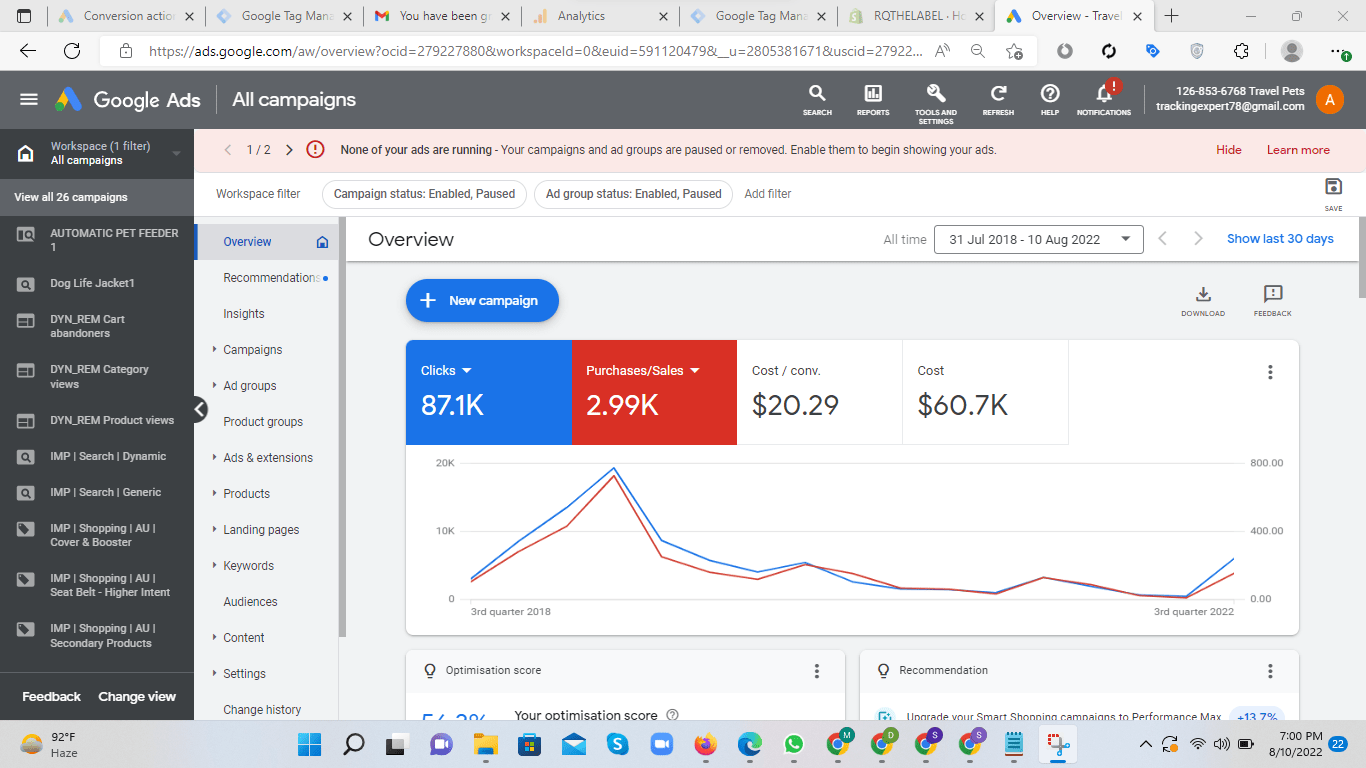Open Insights in the left navigation
The image size is (1366, 768).
244,314
